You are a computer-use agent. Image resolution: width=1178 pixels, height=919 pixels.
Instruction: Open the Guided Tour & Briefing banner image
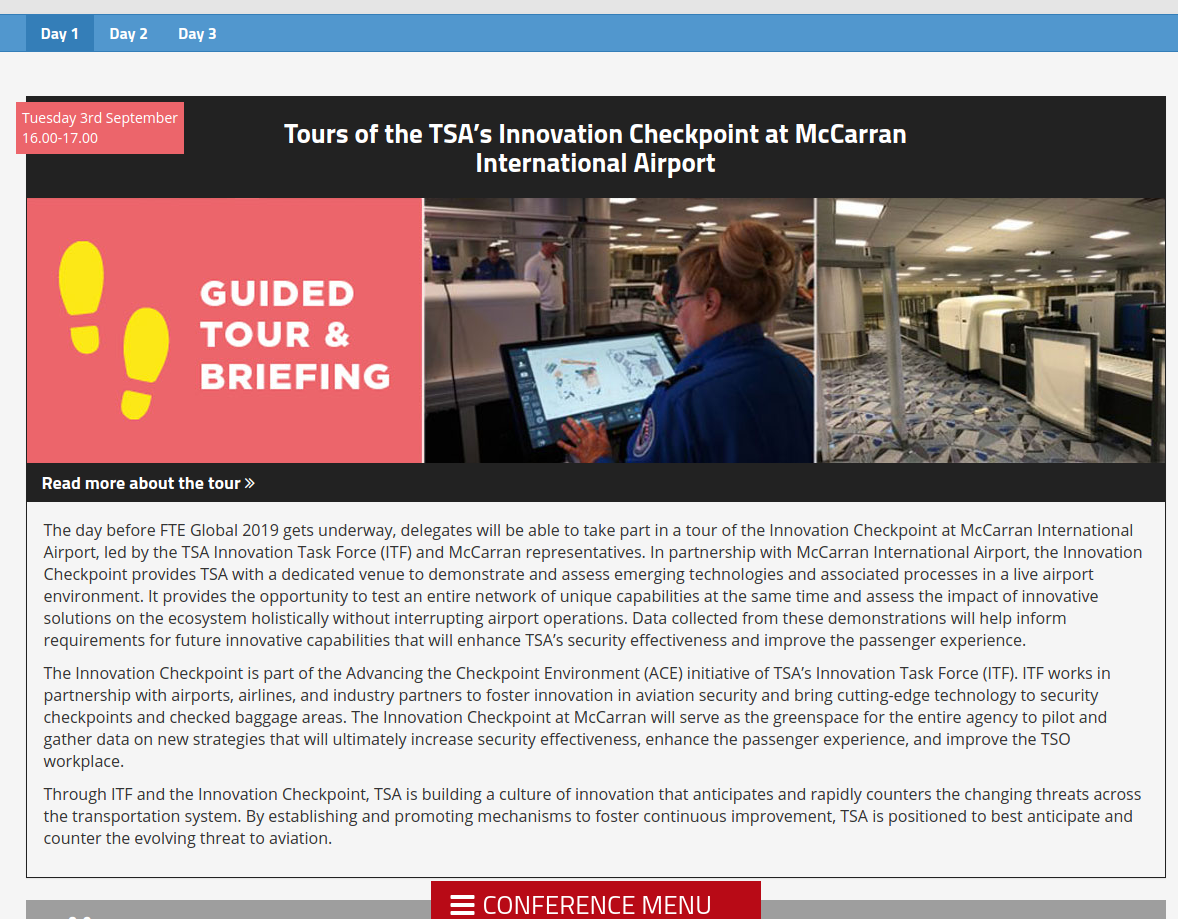pos(225,331)
